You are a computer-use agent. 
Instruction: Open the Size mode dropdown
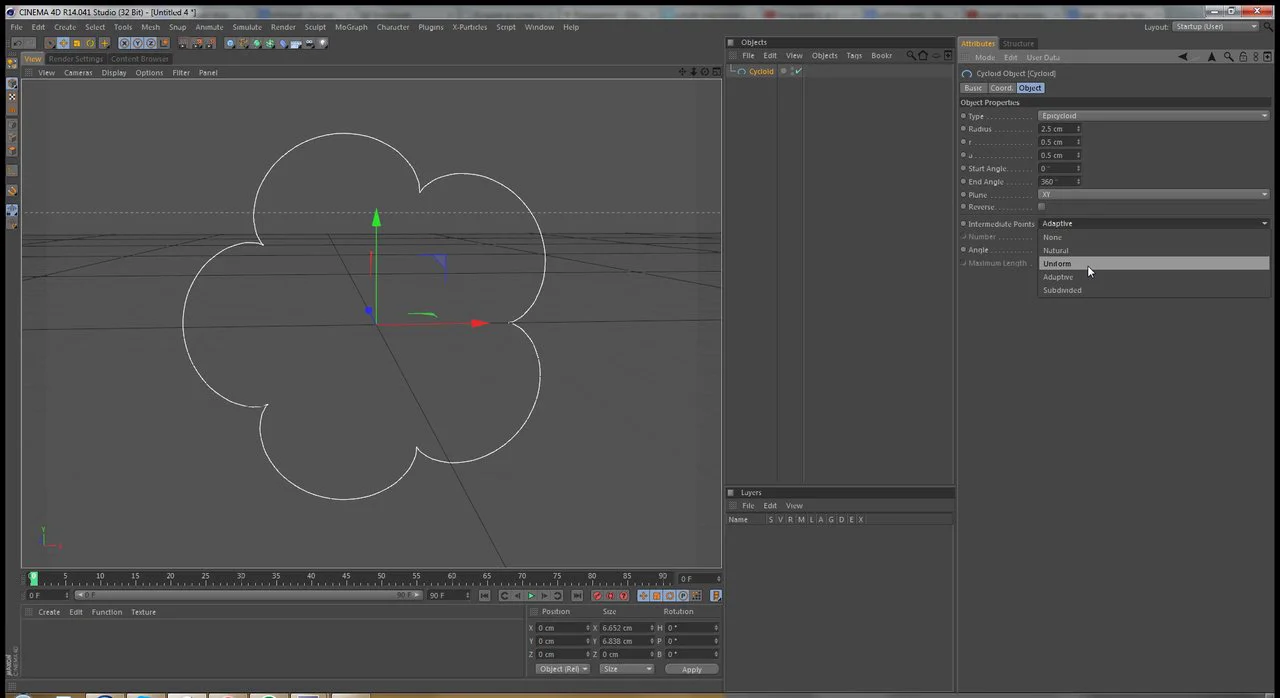627,669
